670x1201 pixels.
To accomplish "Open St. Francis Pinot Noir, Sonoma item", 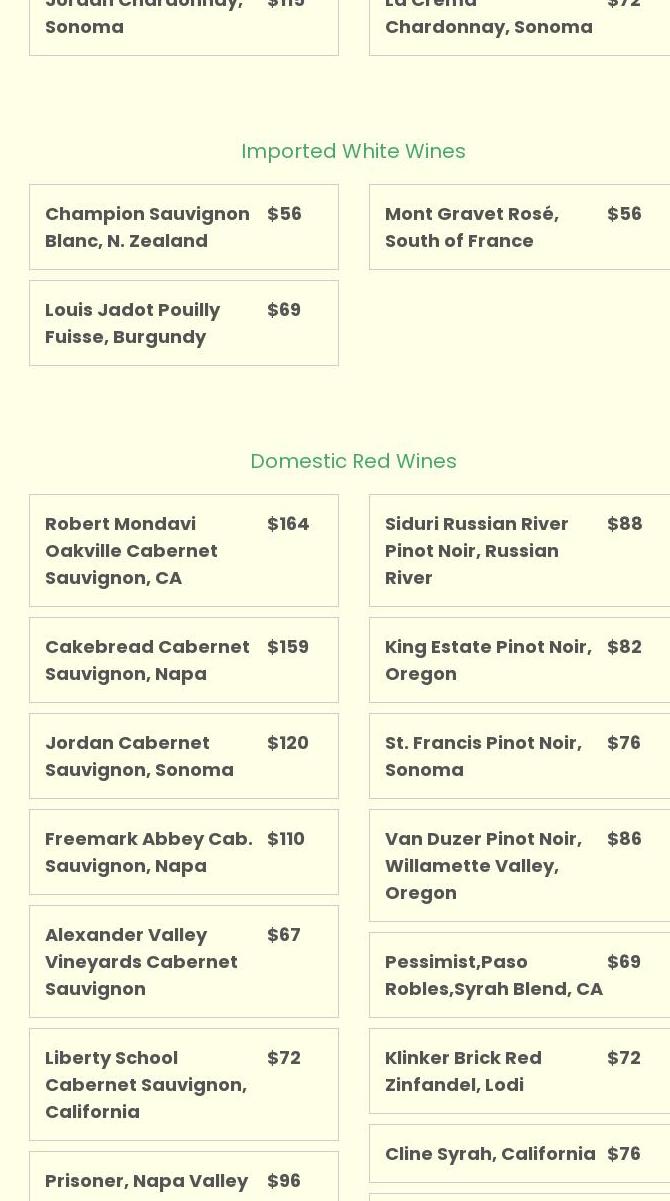I will pyautogui.click(x=520, y=756).
